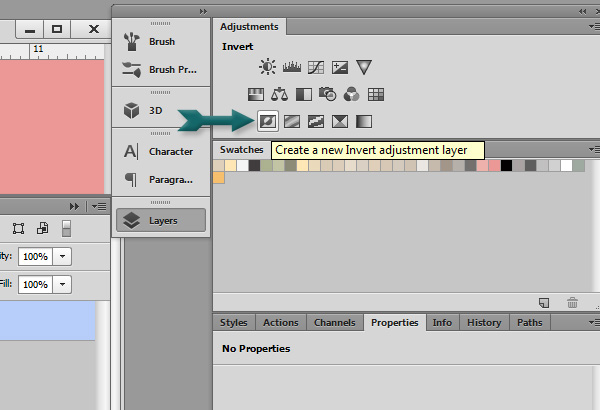Pick the dark charcoal swatch near the start
This screenshot has height=410, width=600.
click(254, 166)
